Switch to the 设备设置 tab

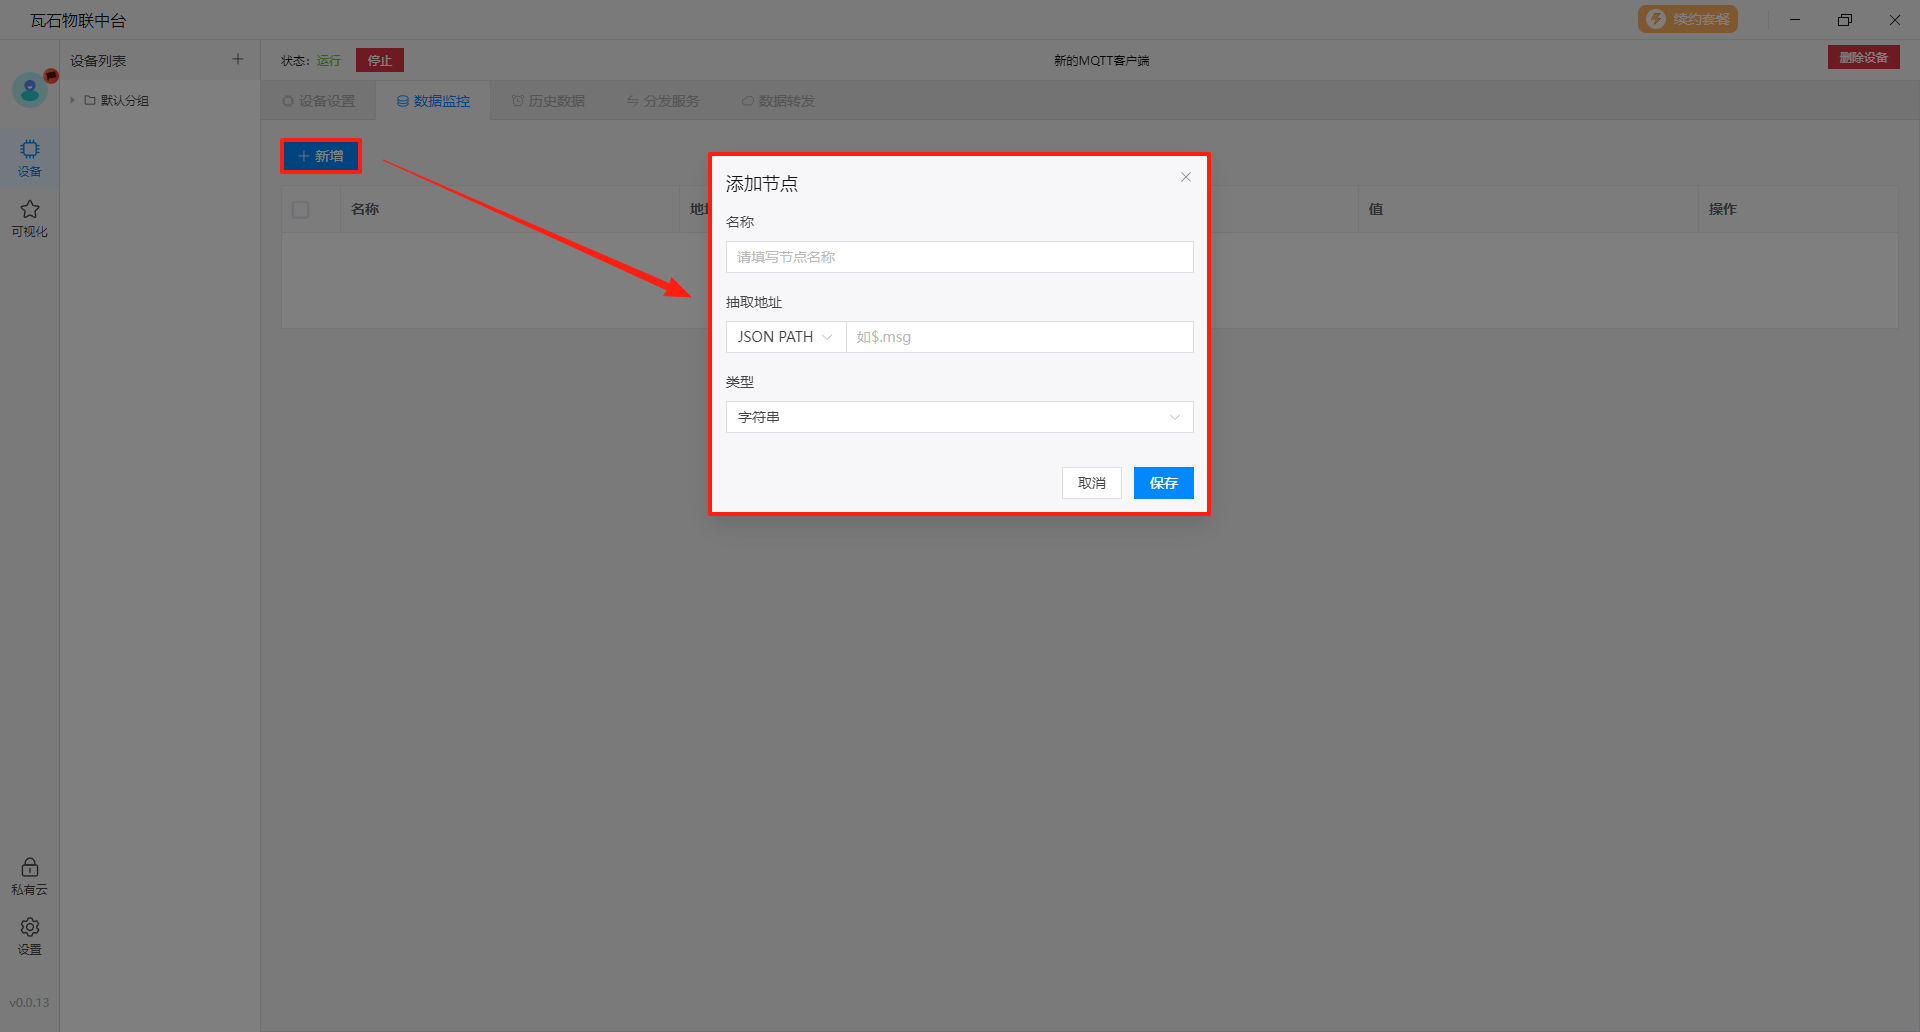(x=319, y=101)
